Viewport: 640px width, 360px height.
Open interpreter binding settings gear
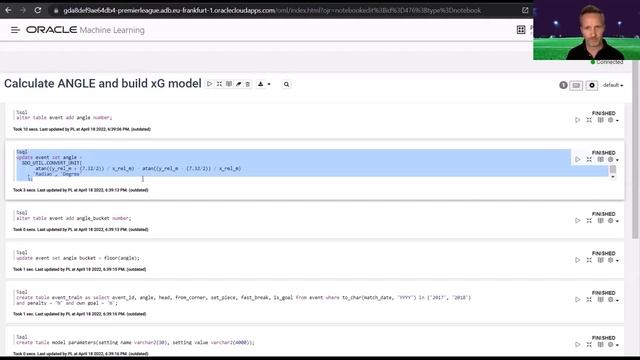592,85
